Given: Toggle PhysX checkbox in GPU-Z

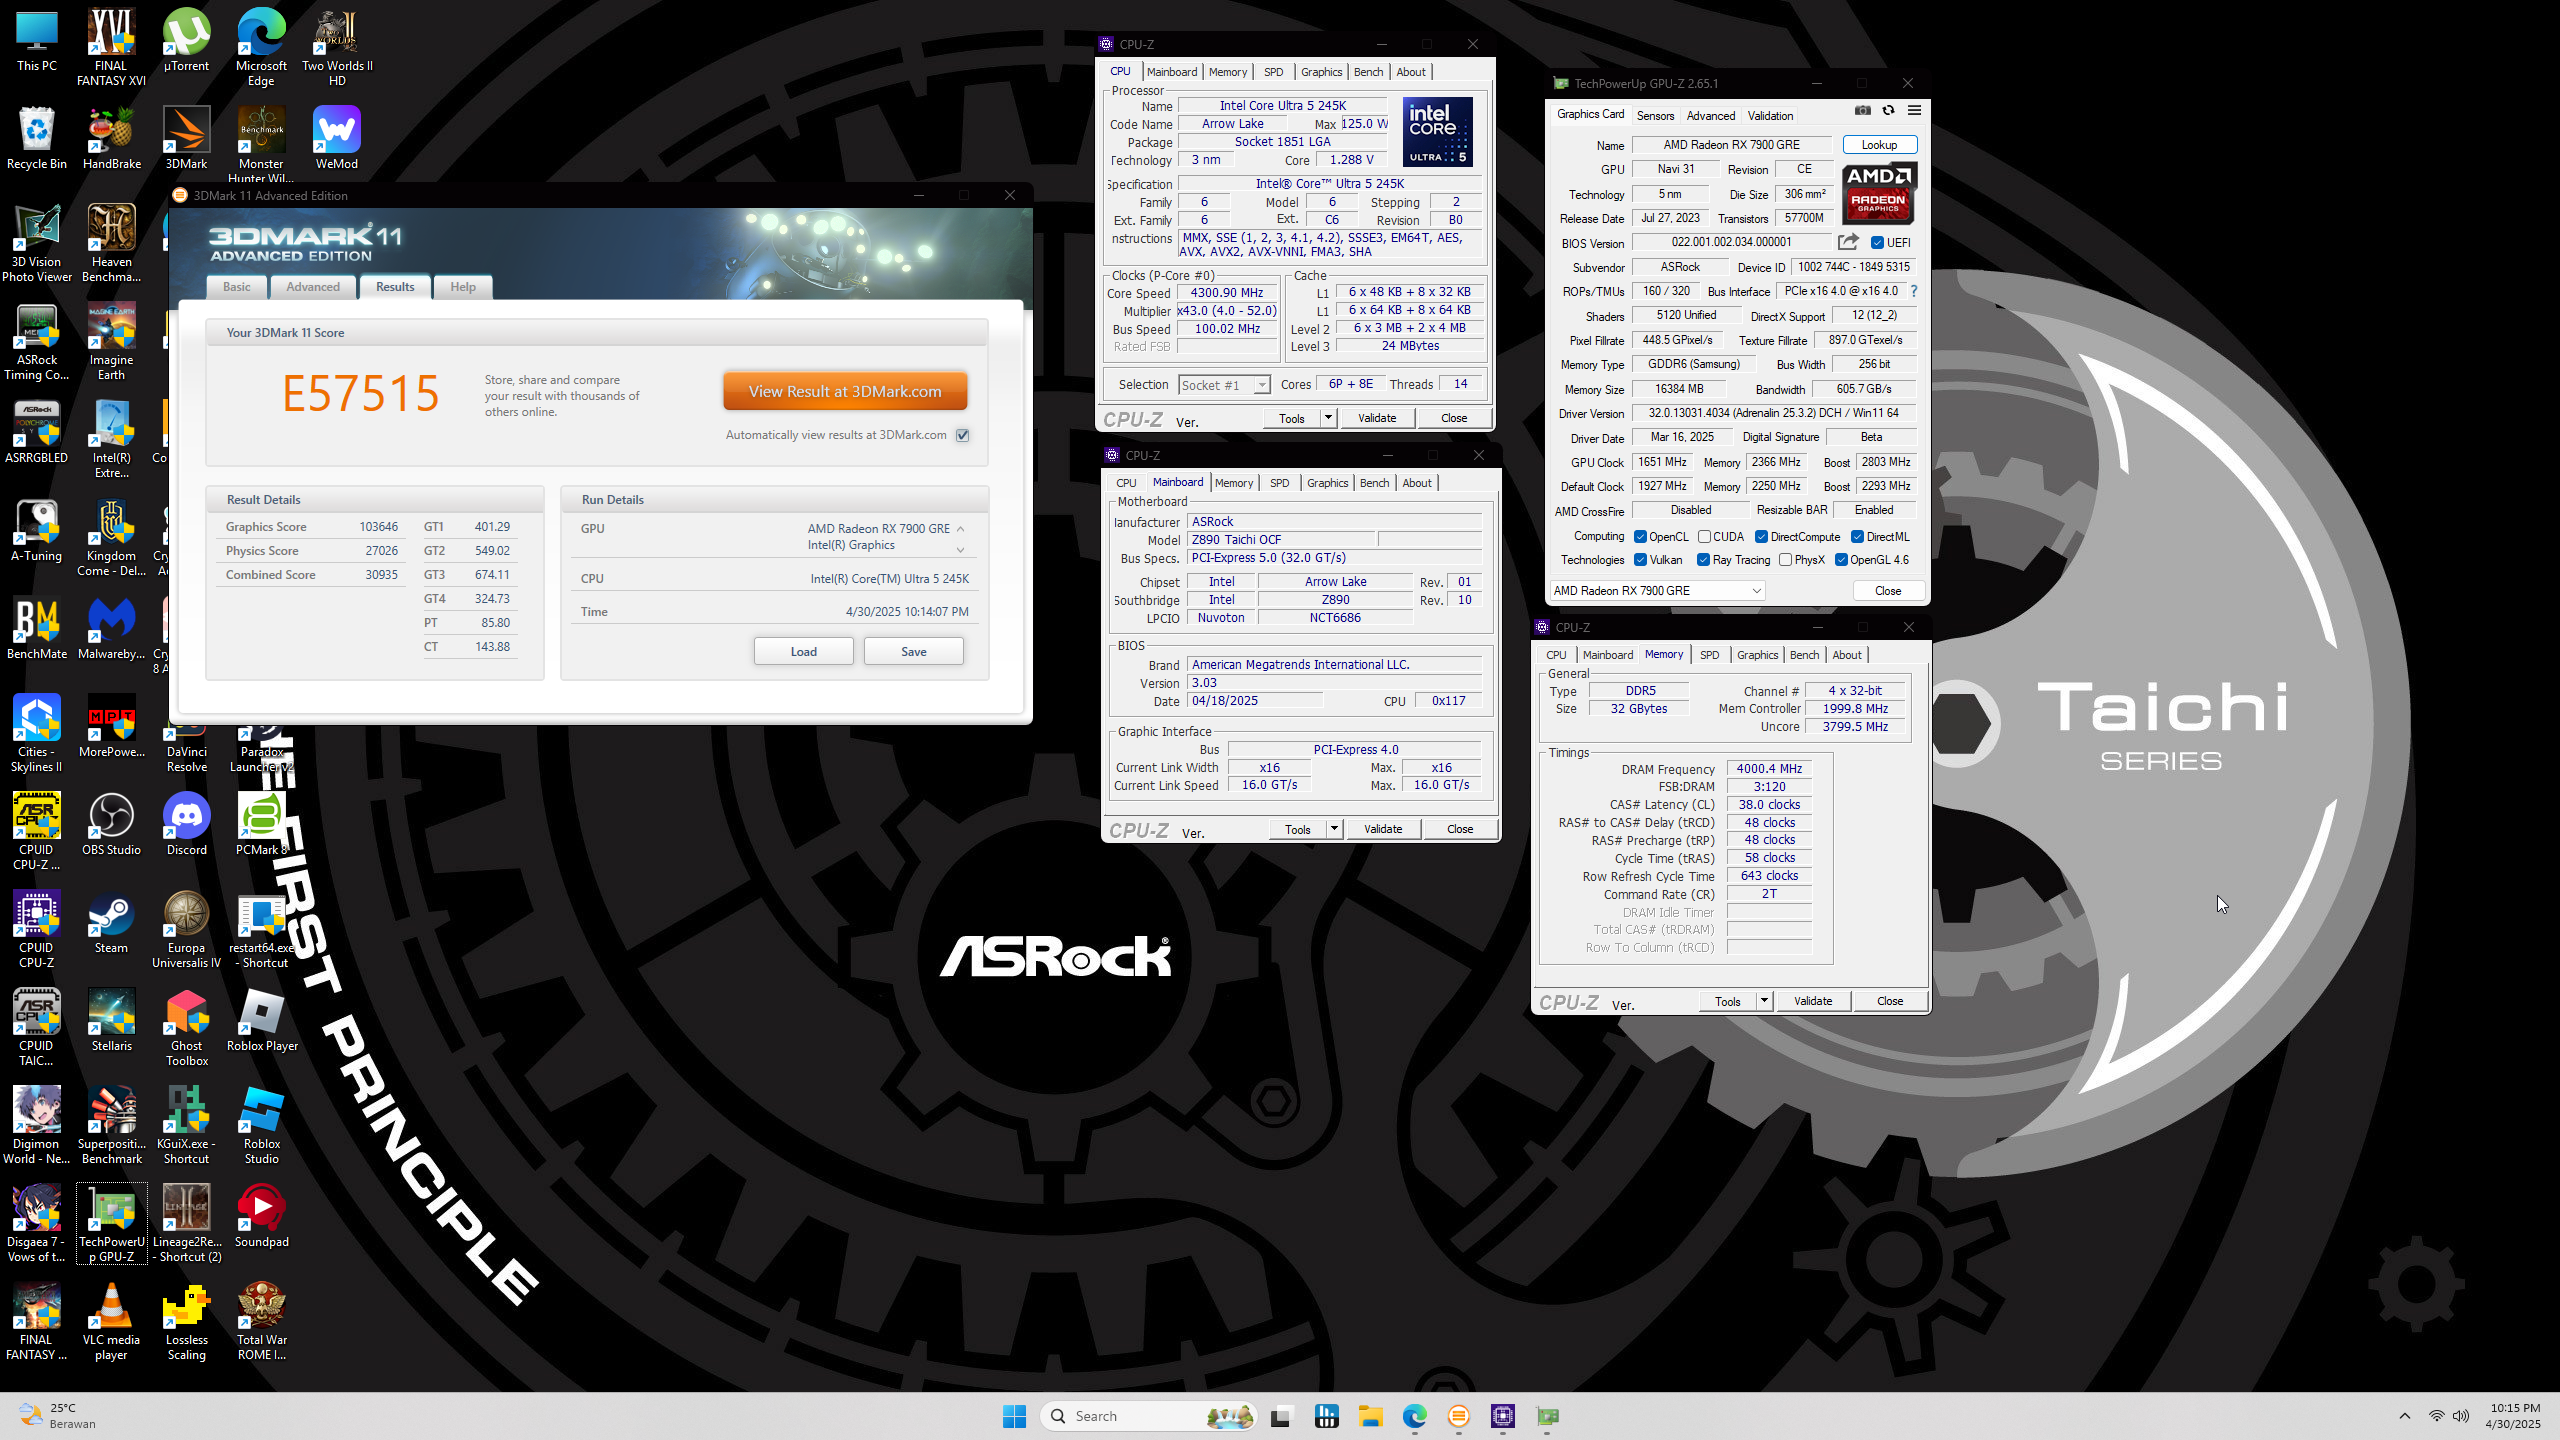Looking at the screenshot, I should coord(1785,560).
